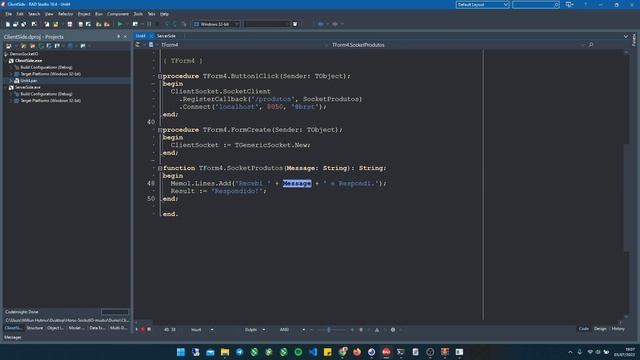Screen dimensions: 640x360
Task: Open the File menu
Action: tap(9, 14)
